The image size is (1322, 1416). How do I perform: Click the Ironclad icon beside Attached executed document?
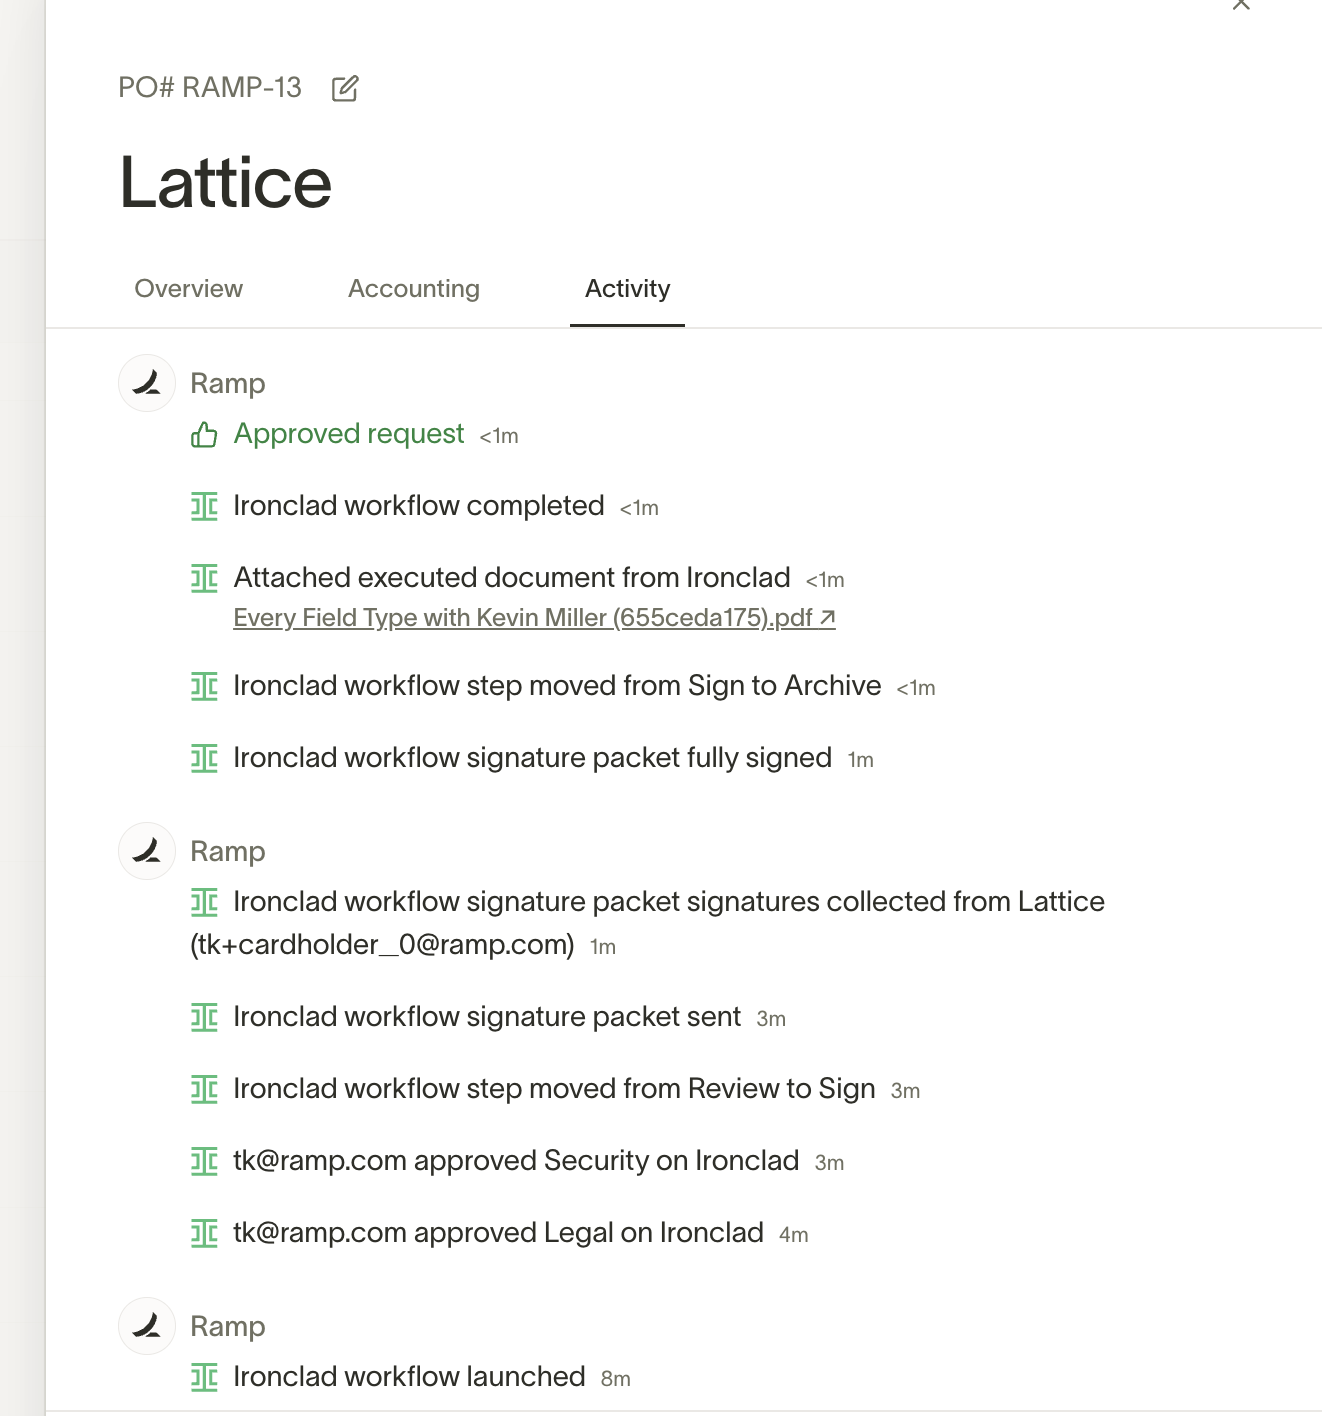pyautogui.click(x=204, y=579)
